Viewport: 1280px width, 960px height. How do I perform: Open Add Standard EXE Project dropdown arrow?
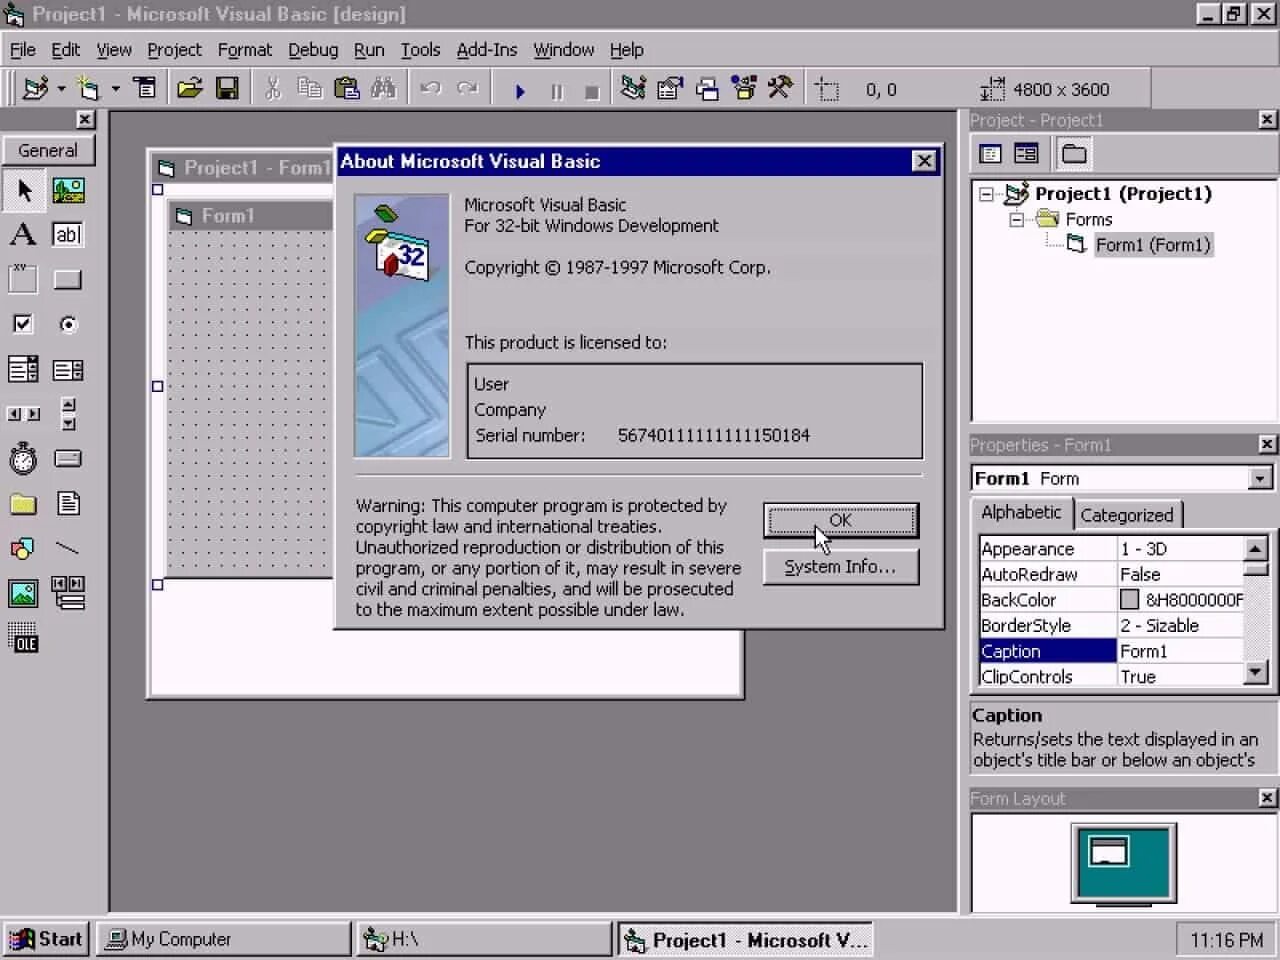[61, 89]
